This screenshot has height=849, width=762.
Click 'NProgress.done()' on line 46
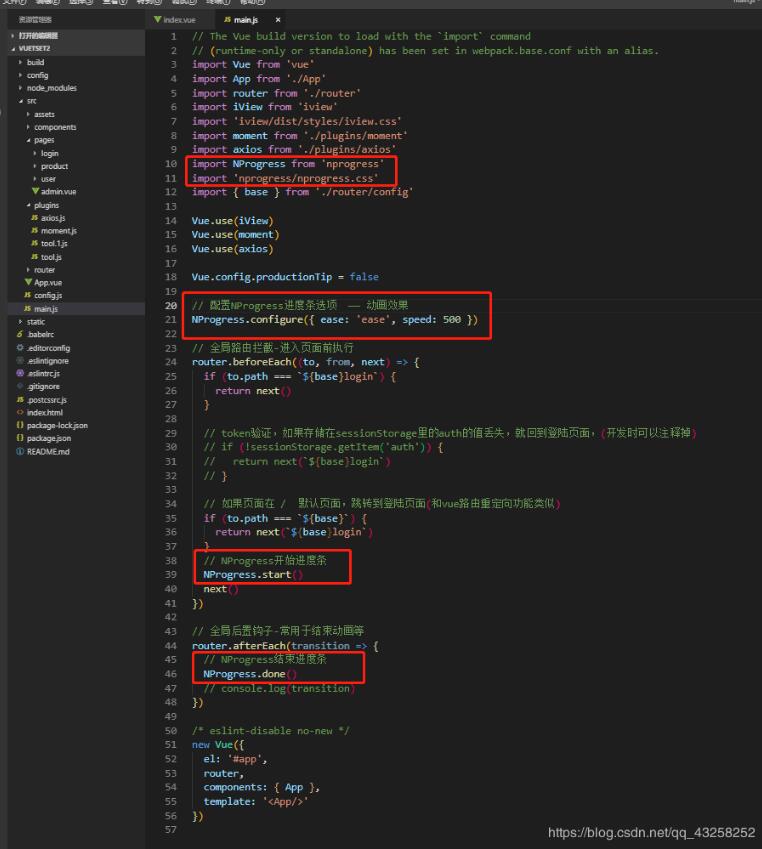click(250, 674)
